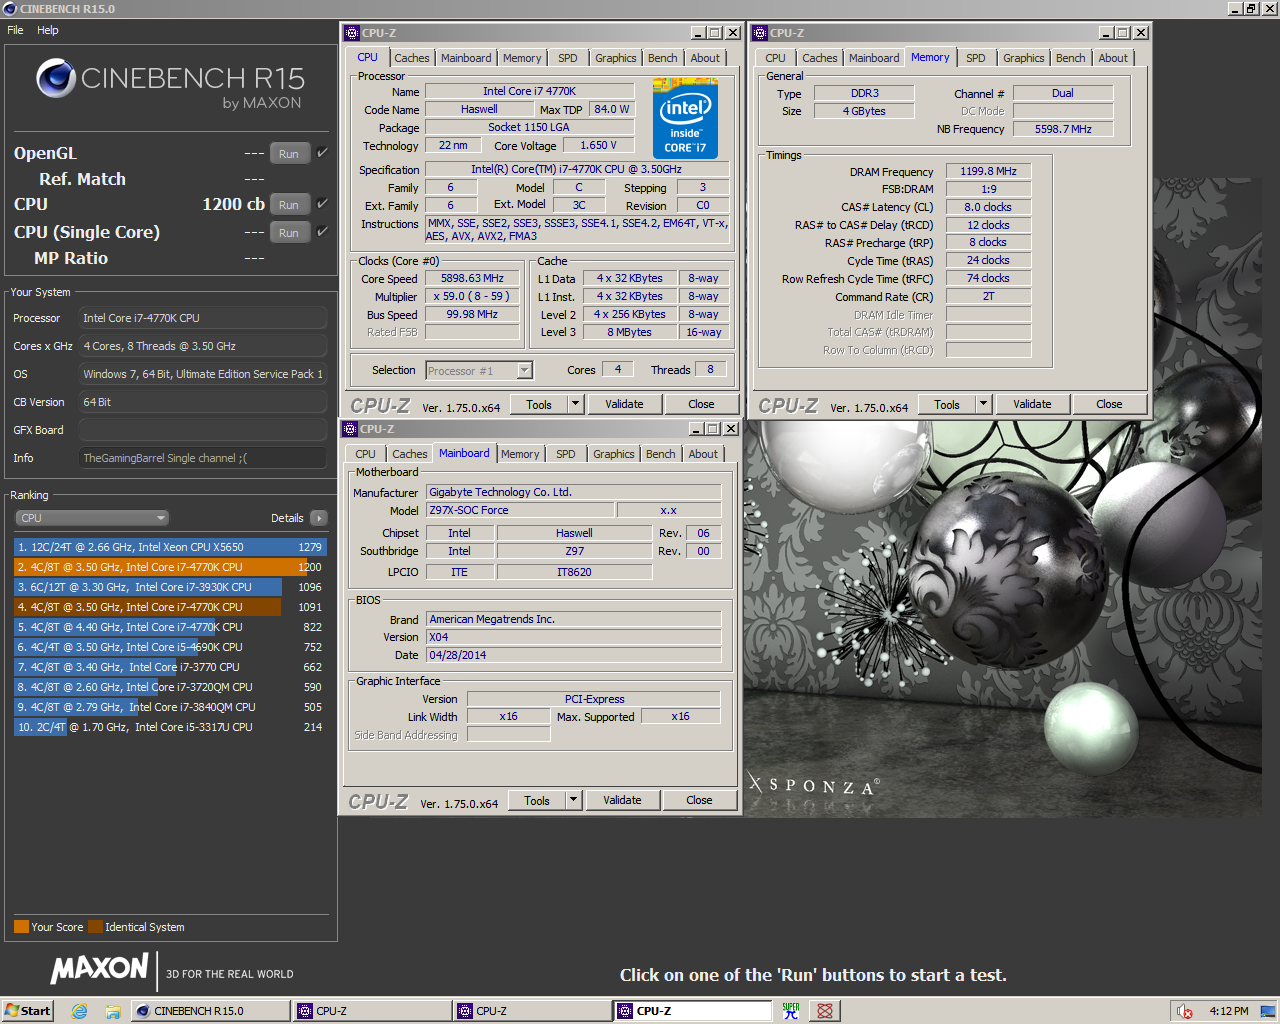Select ranking row 12C/24T Intel Xeon X5650
Screen dimensions: 1280x1024
click(x=169, y=547)
